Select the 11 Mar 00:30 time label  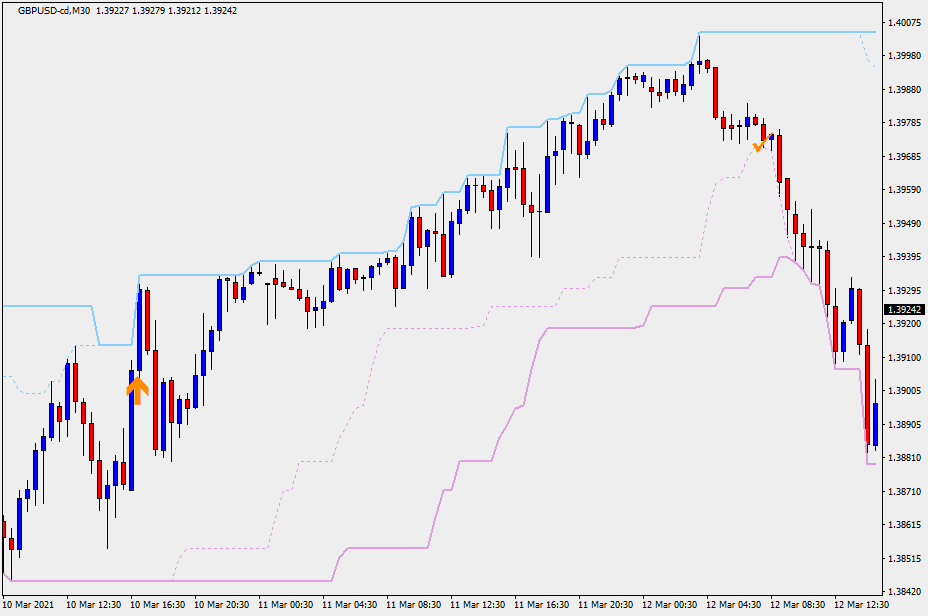(287, 605)
